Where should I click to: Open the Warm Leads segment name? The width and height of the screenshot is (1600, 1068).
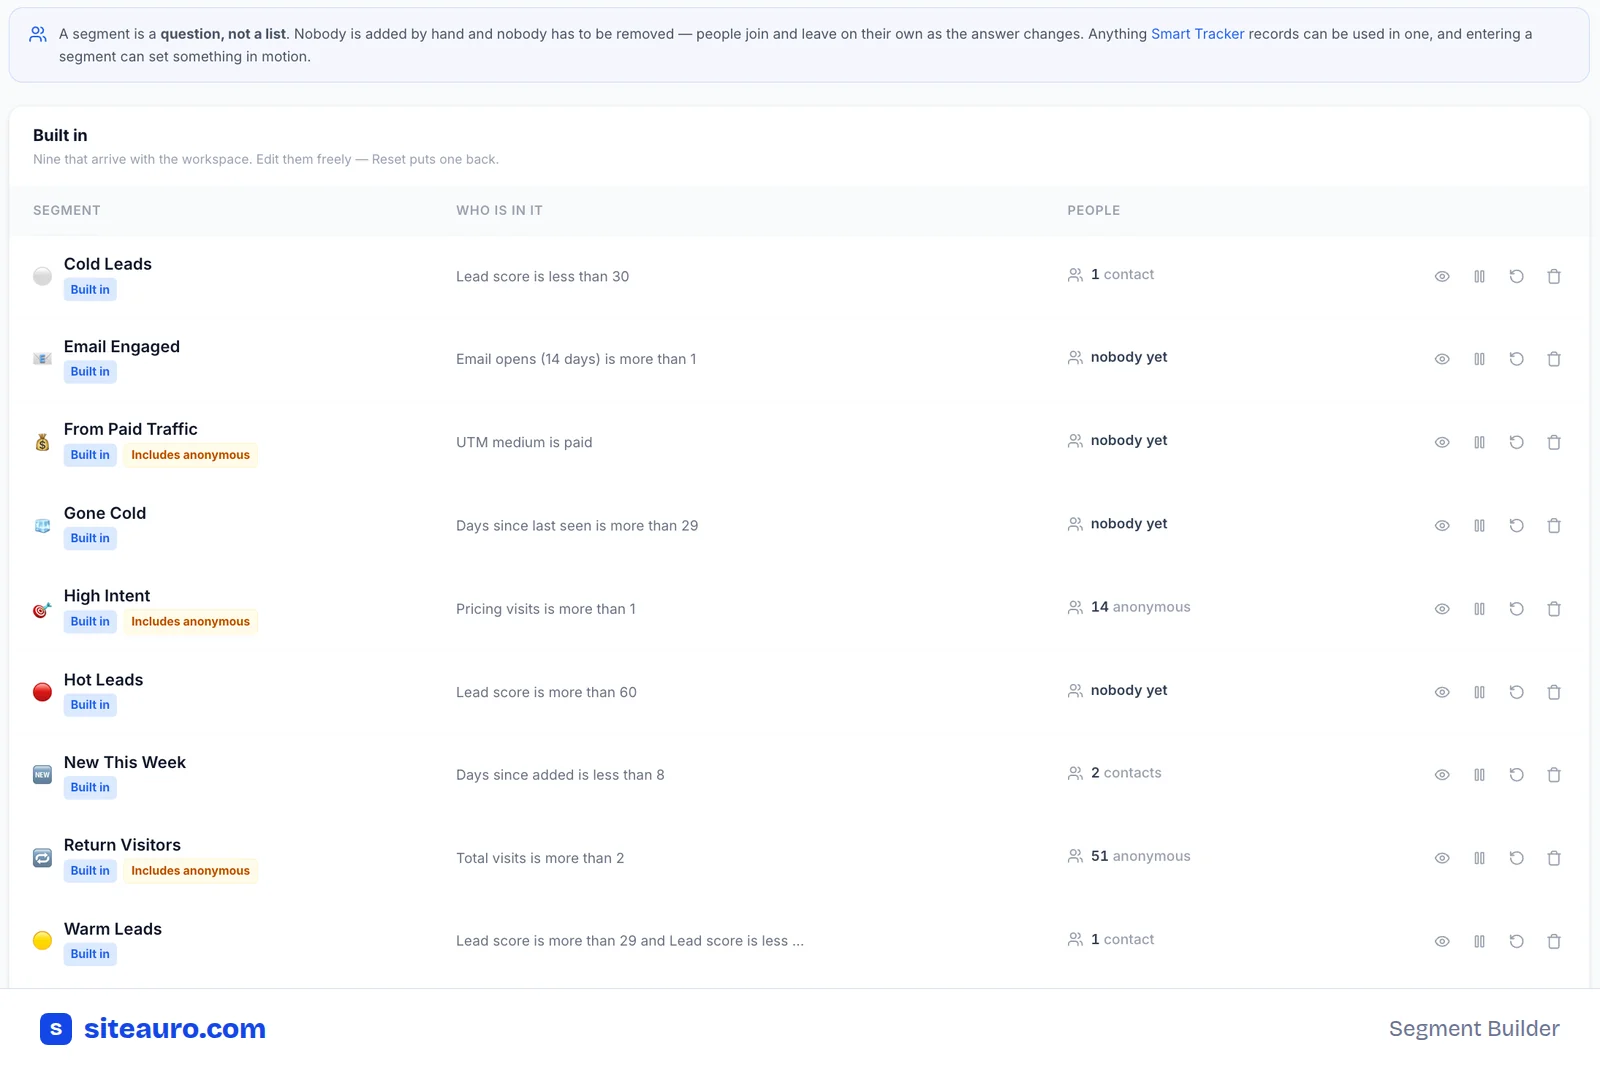pyautogui.click(x=113, y=929)
